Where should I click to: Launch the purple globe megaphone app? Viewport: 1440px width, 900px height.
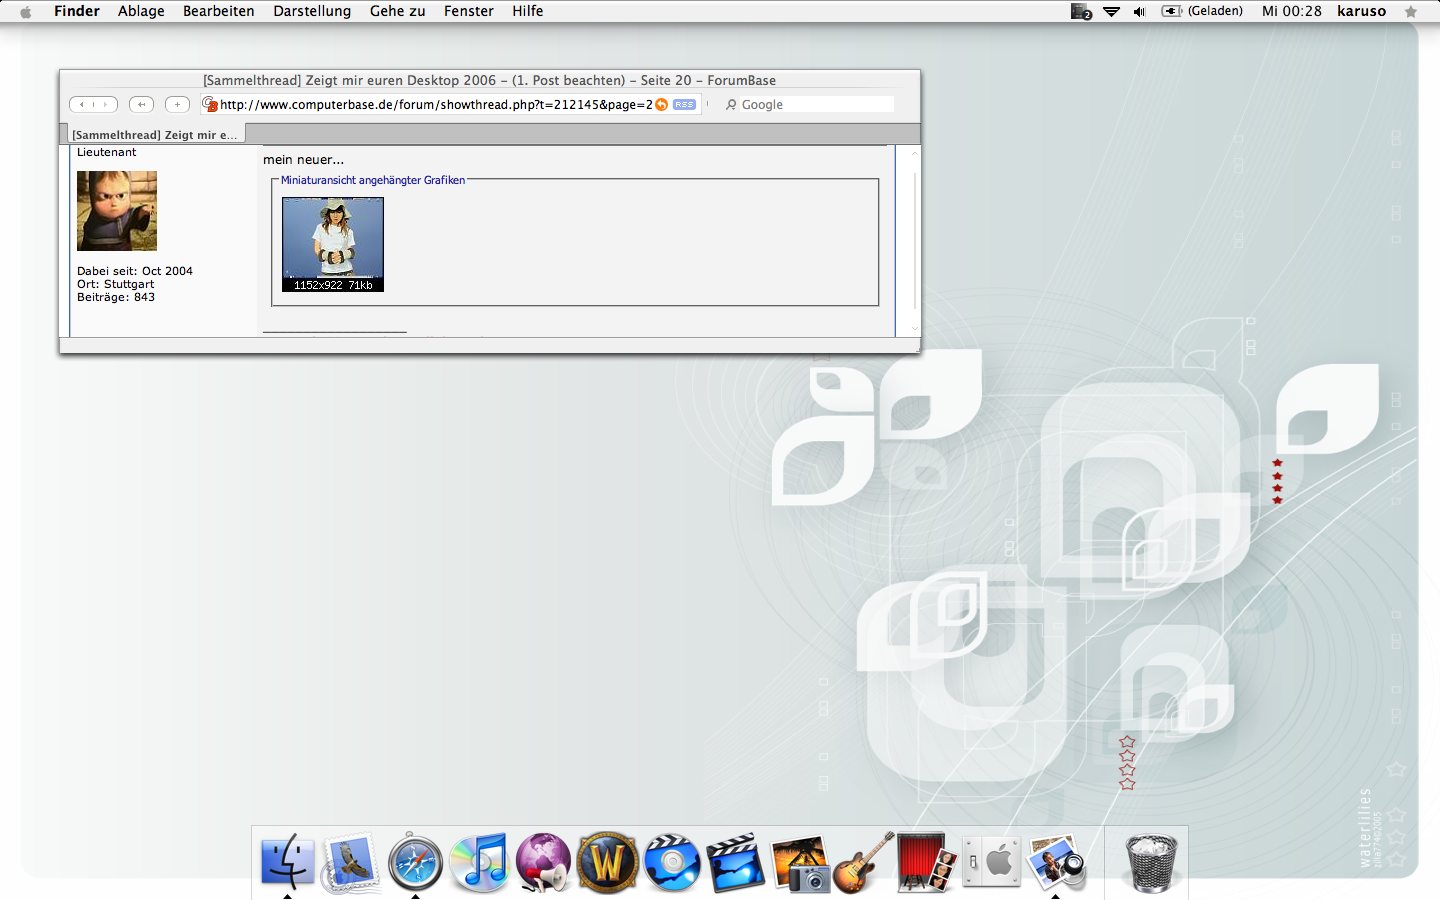click(543, 862)
